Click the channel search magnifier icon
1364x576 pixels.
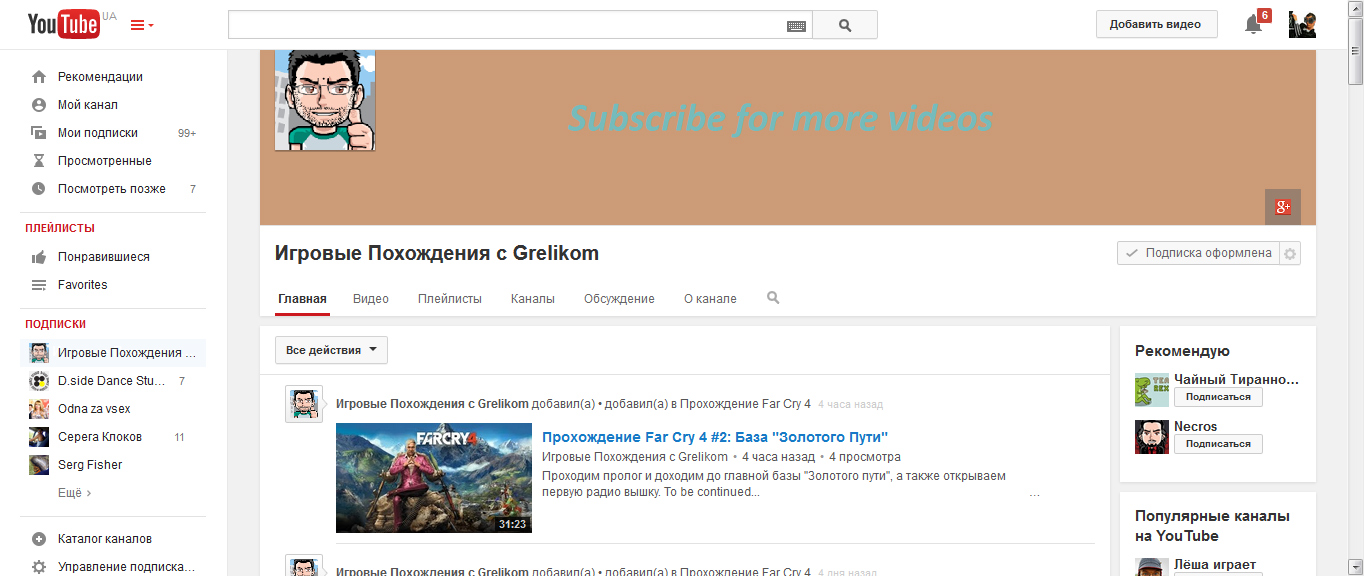[773, 298]
